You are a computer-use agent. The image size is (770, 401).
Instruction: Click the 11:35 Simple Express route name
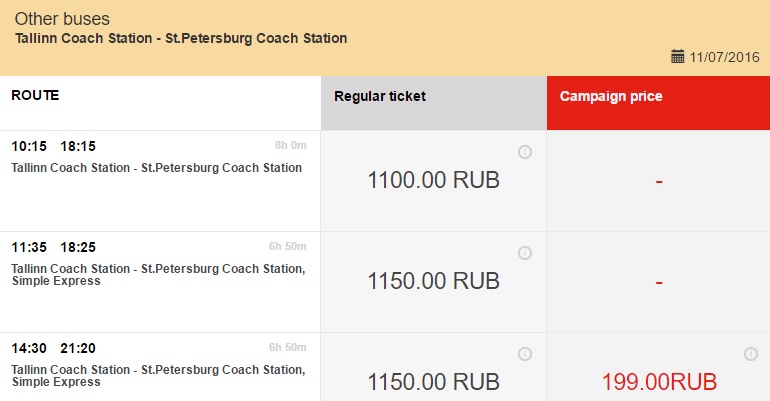[x=158, y=275]
